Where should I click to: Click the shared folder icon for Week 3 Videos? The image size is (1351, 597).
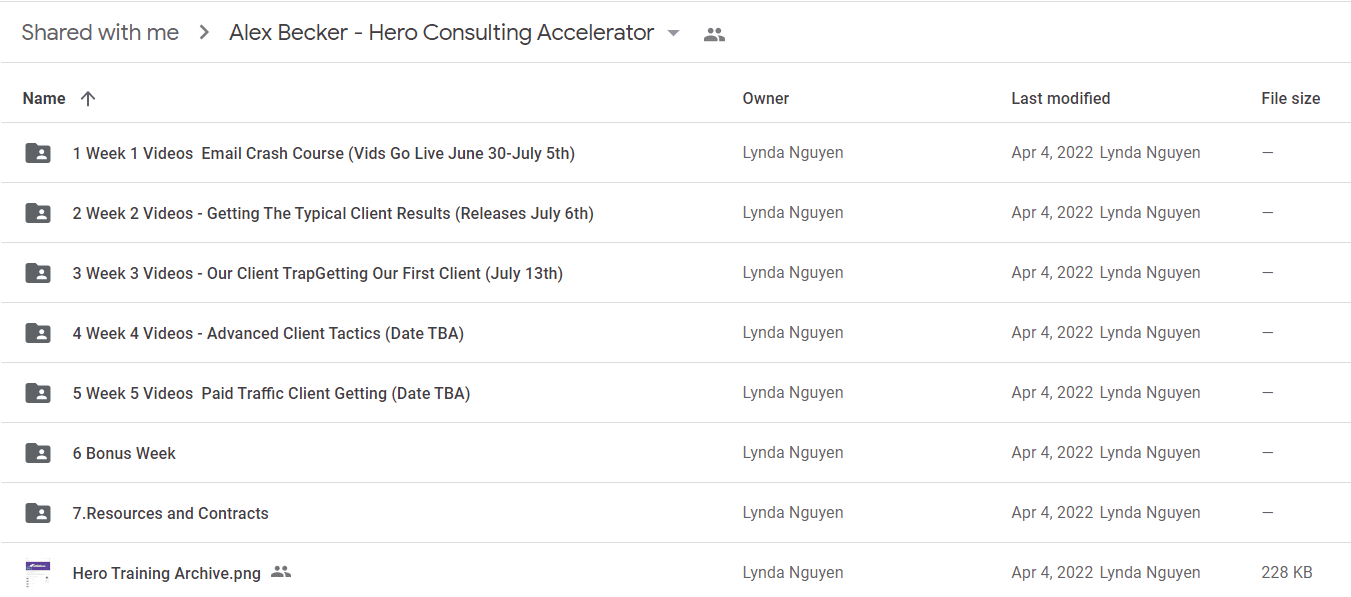tap(38, 273)
